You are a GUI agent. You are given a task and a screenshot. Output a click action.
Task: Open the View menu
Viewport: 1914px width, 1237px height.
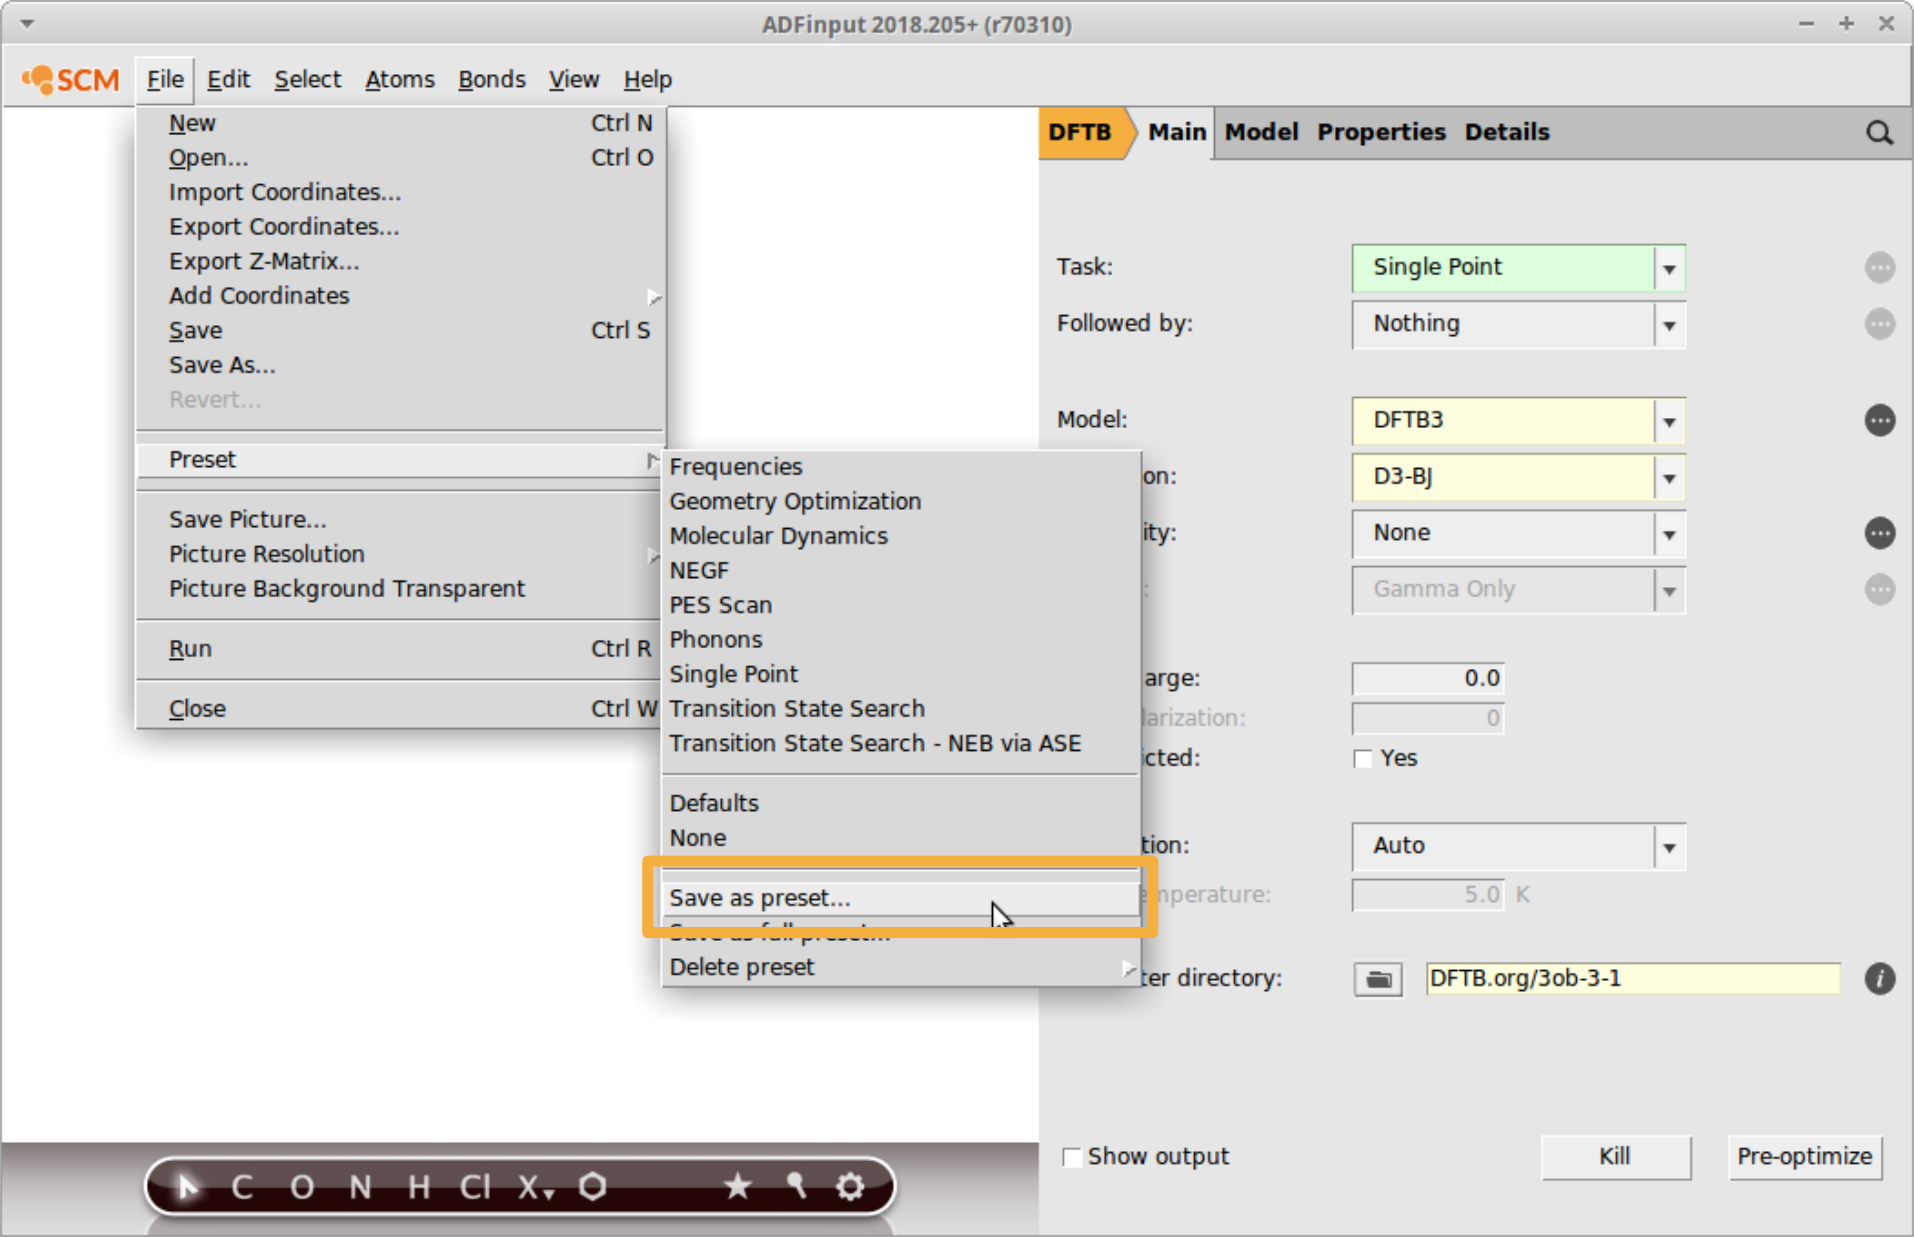[x=573, y=79]
